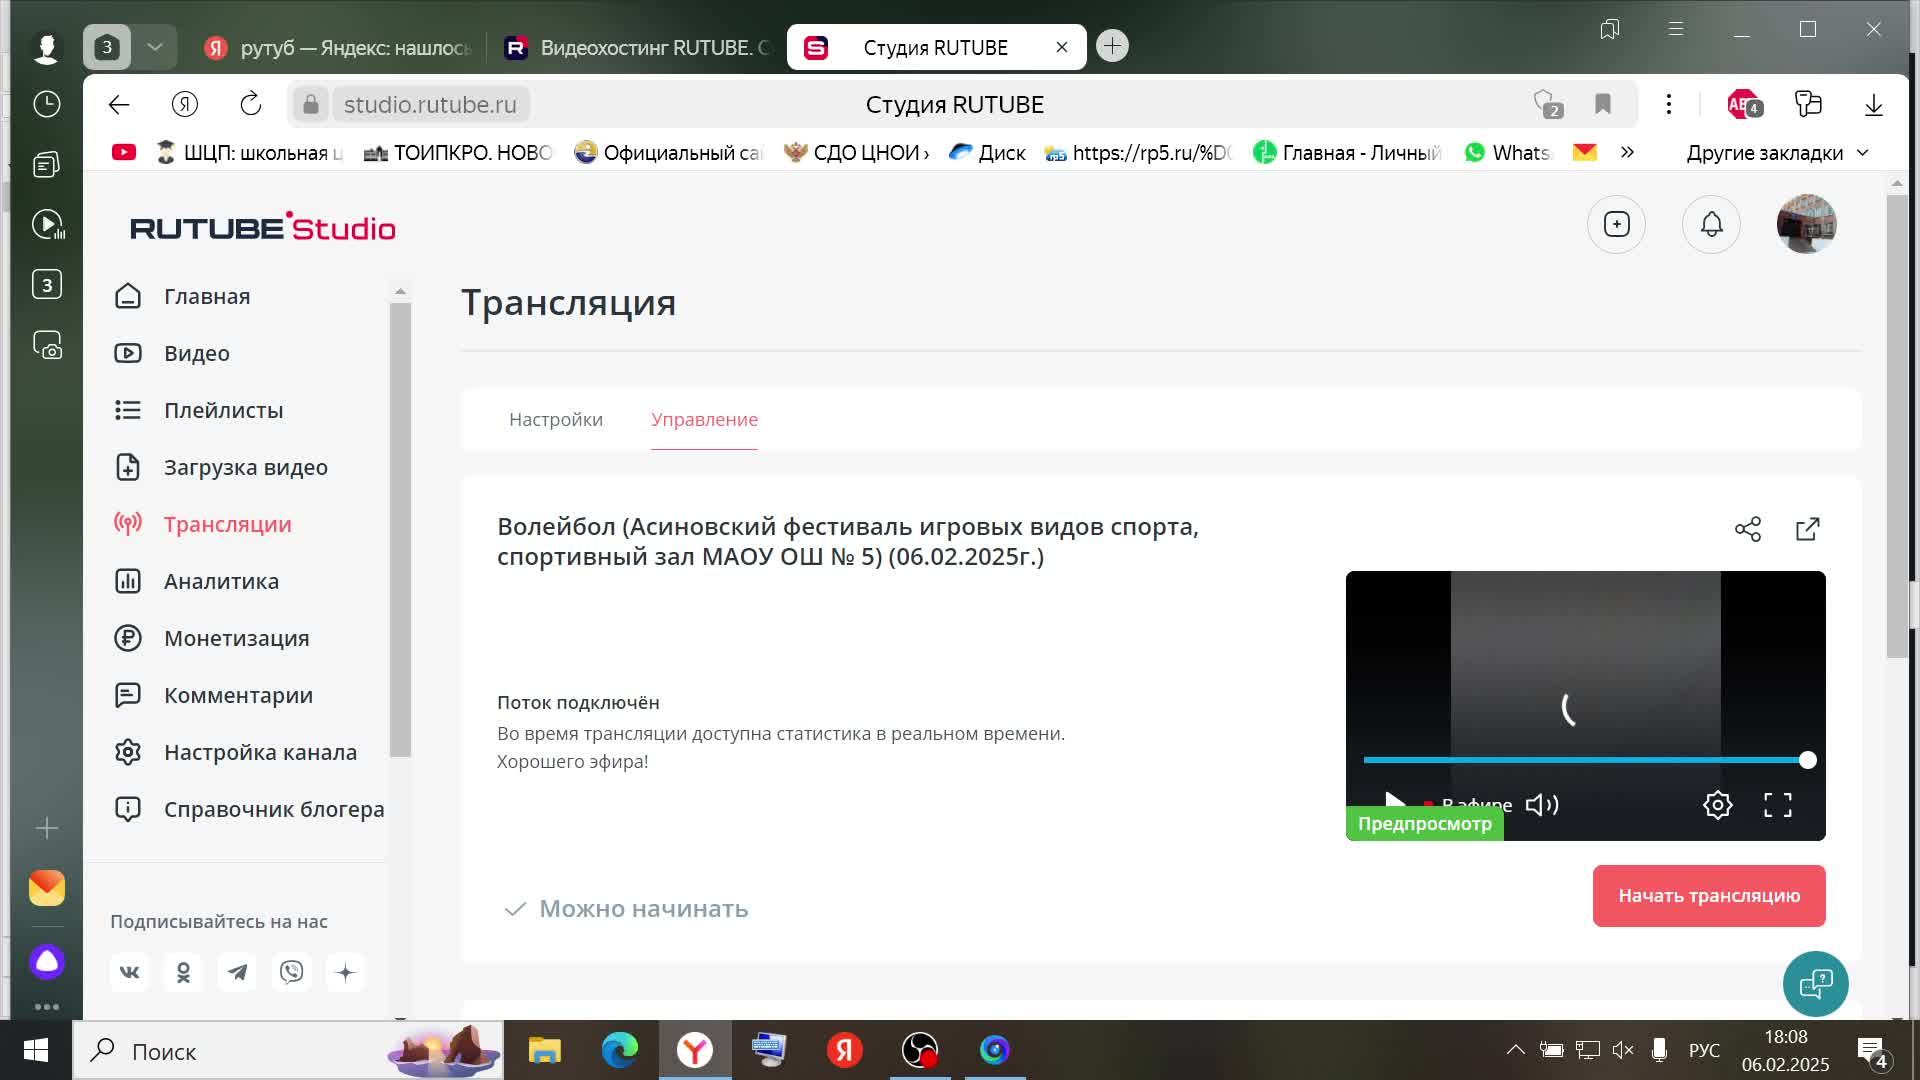This screenshot has height=1080, width=1920.
Task: Enter fullscreen in preview player
Action: coord(1777,805)
